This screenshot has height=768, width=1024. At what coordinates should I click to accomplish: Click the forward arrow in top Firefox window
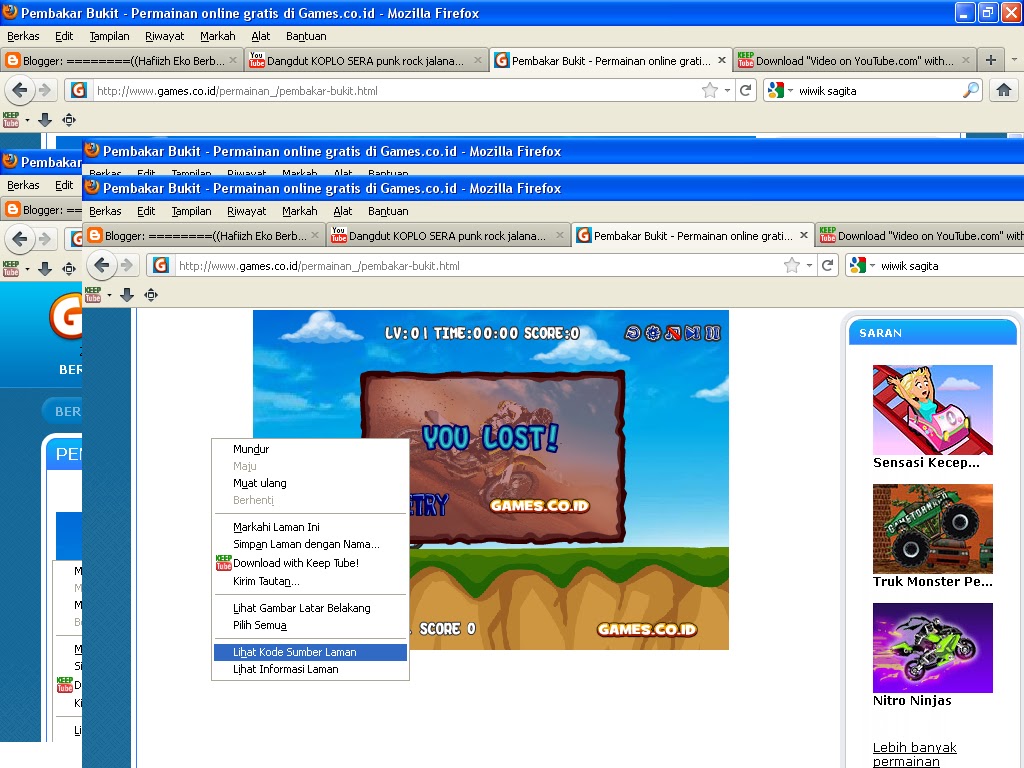click(44, 90)
